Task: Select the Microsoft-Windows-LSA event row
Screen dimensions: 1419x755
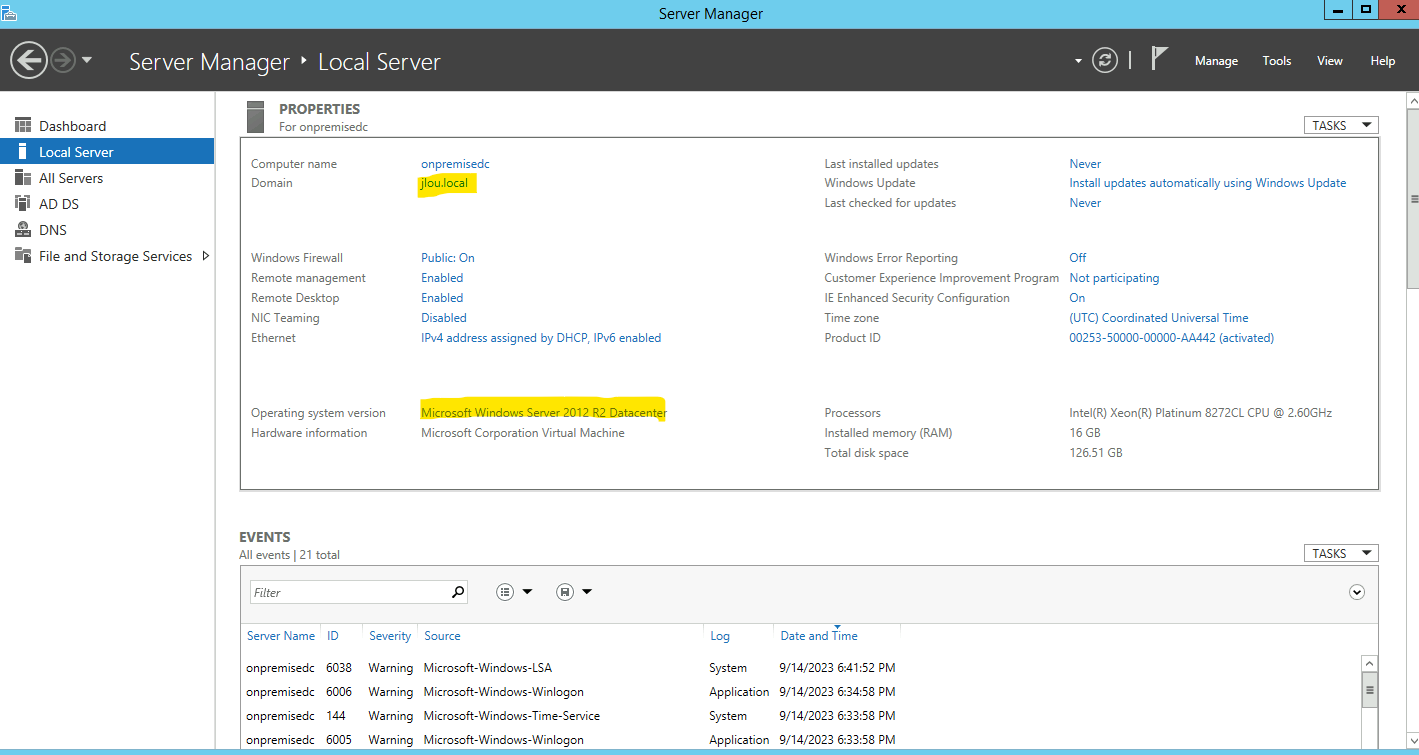Action: [800, 668]
